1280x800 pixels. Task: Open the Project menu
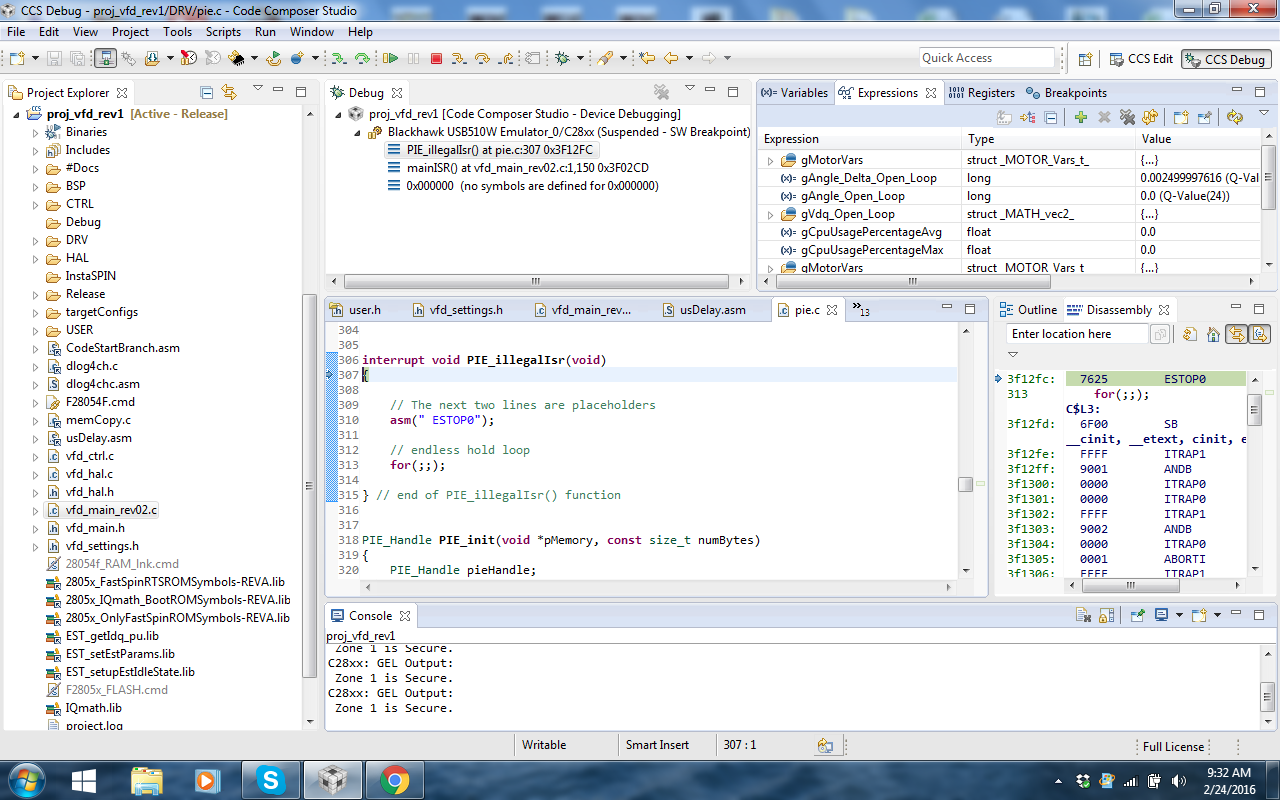tap(130, 31)
